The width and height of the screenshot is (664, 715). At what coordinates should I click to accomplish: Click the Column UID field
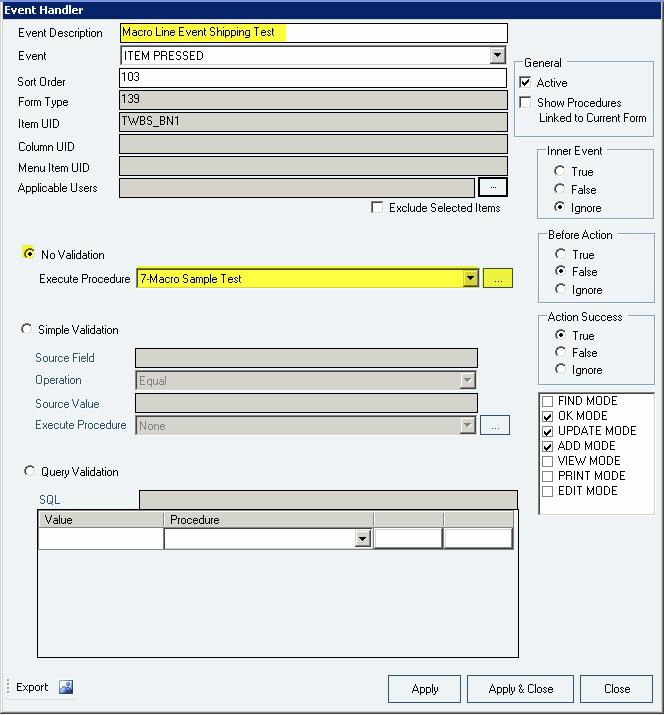coord(313,144)
